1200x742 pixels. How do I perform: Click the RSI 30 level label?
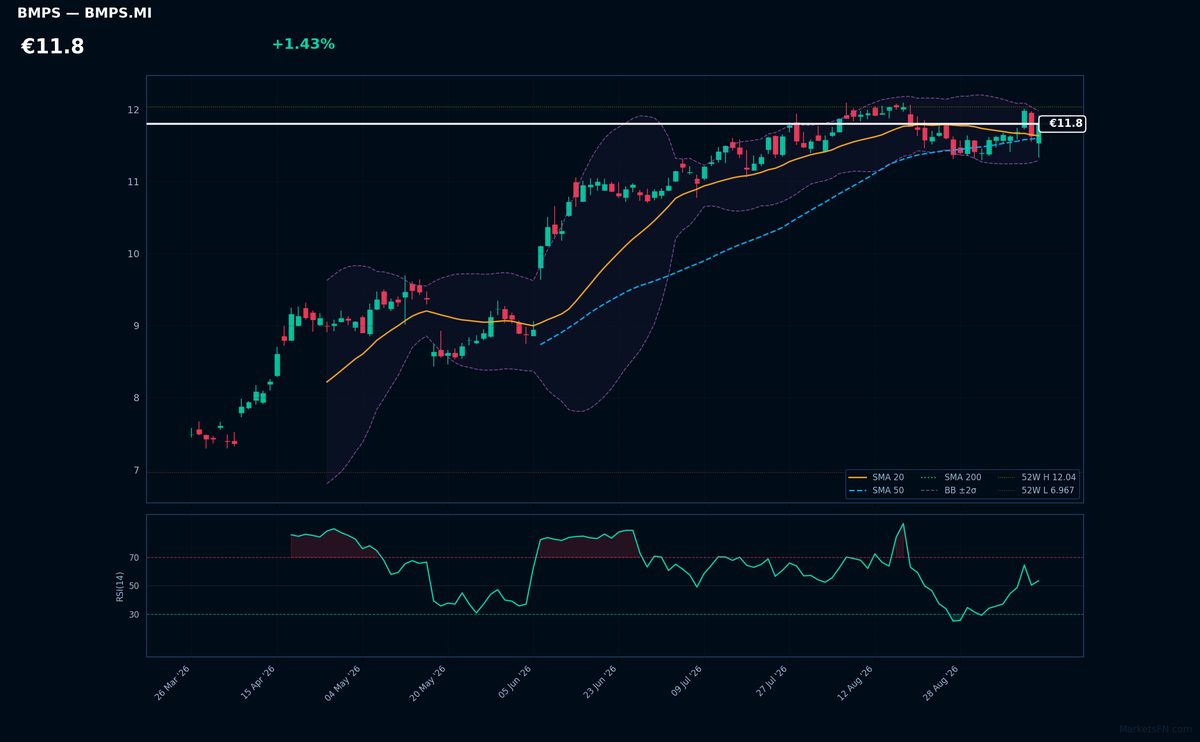134,615
